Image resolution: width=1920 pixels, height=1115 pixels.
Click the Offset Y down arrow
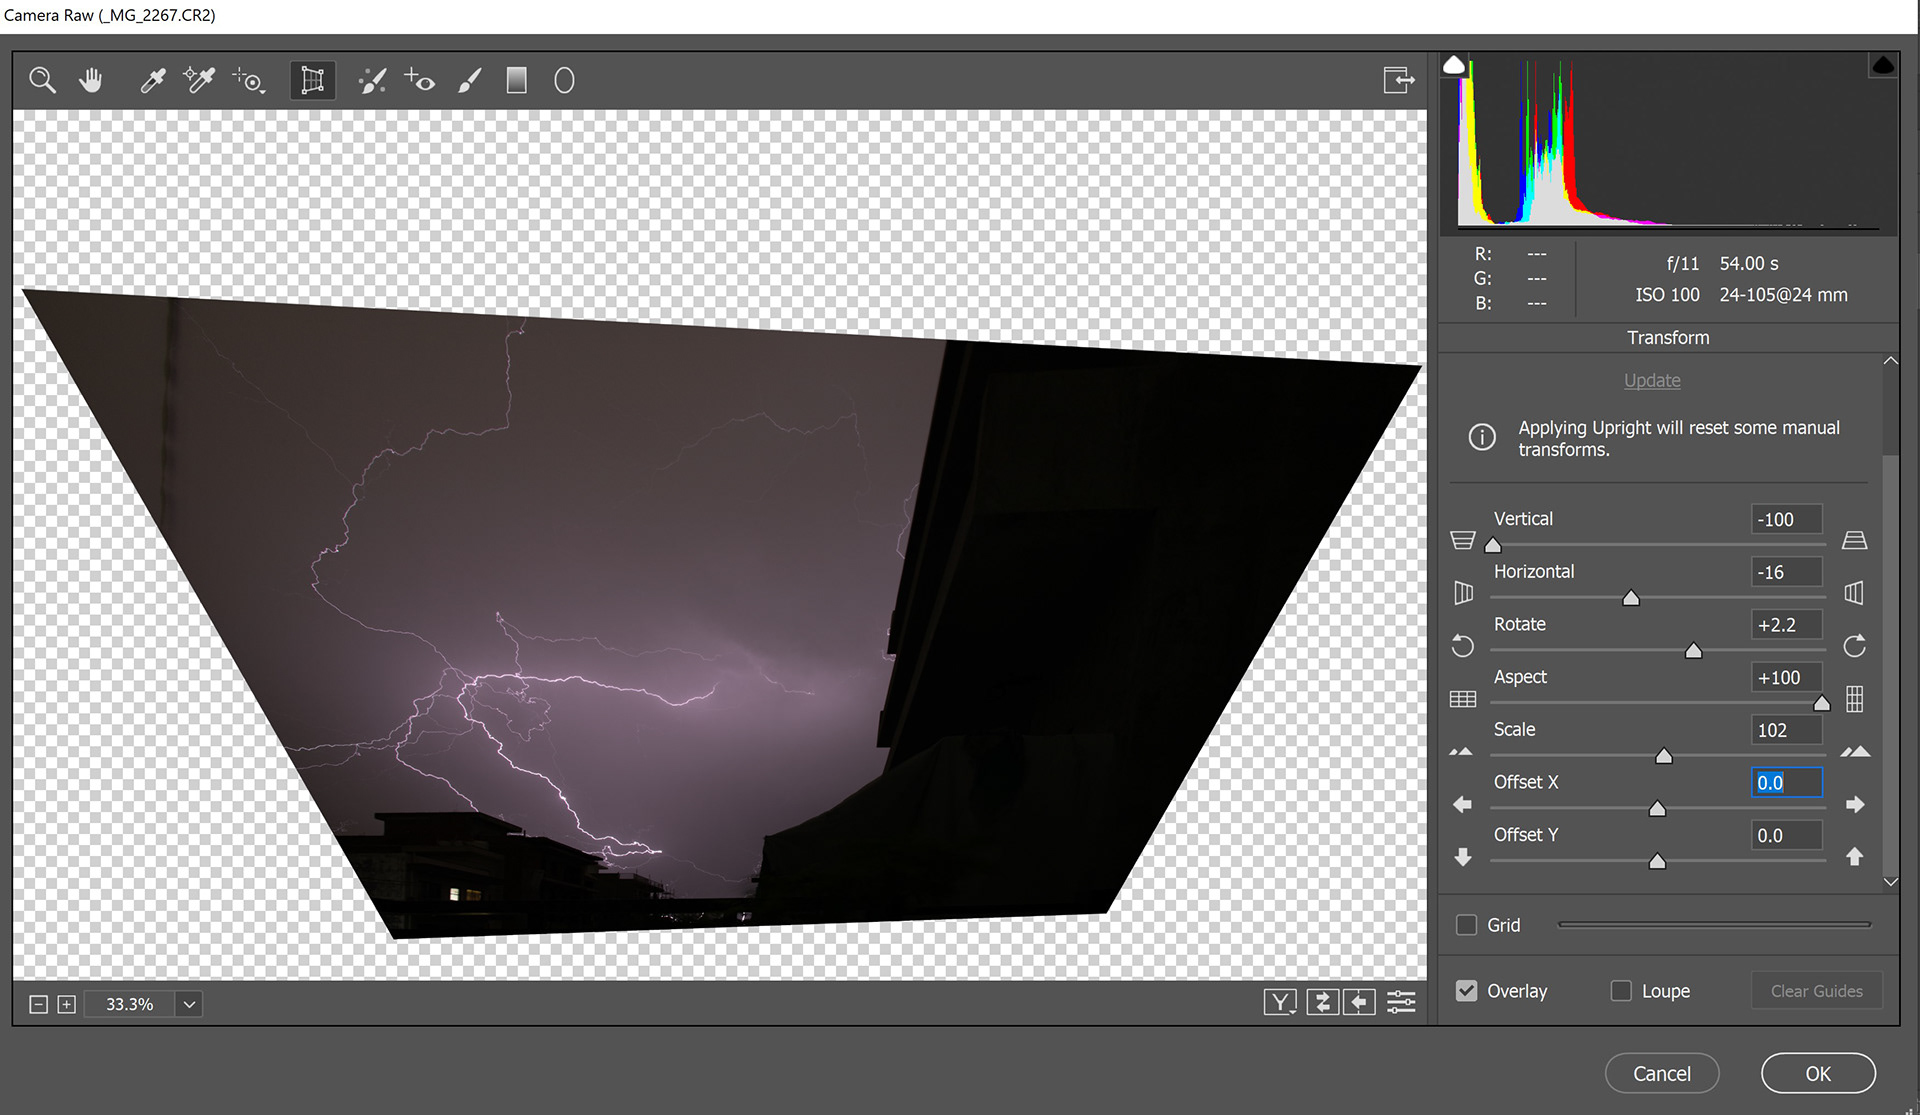pos(1463,857)
